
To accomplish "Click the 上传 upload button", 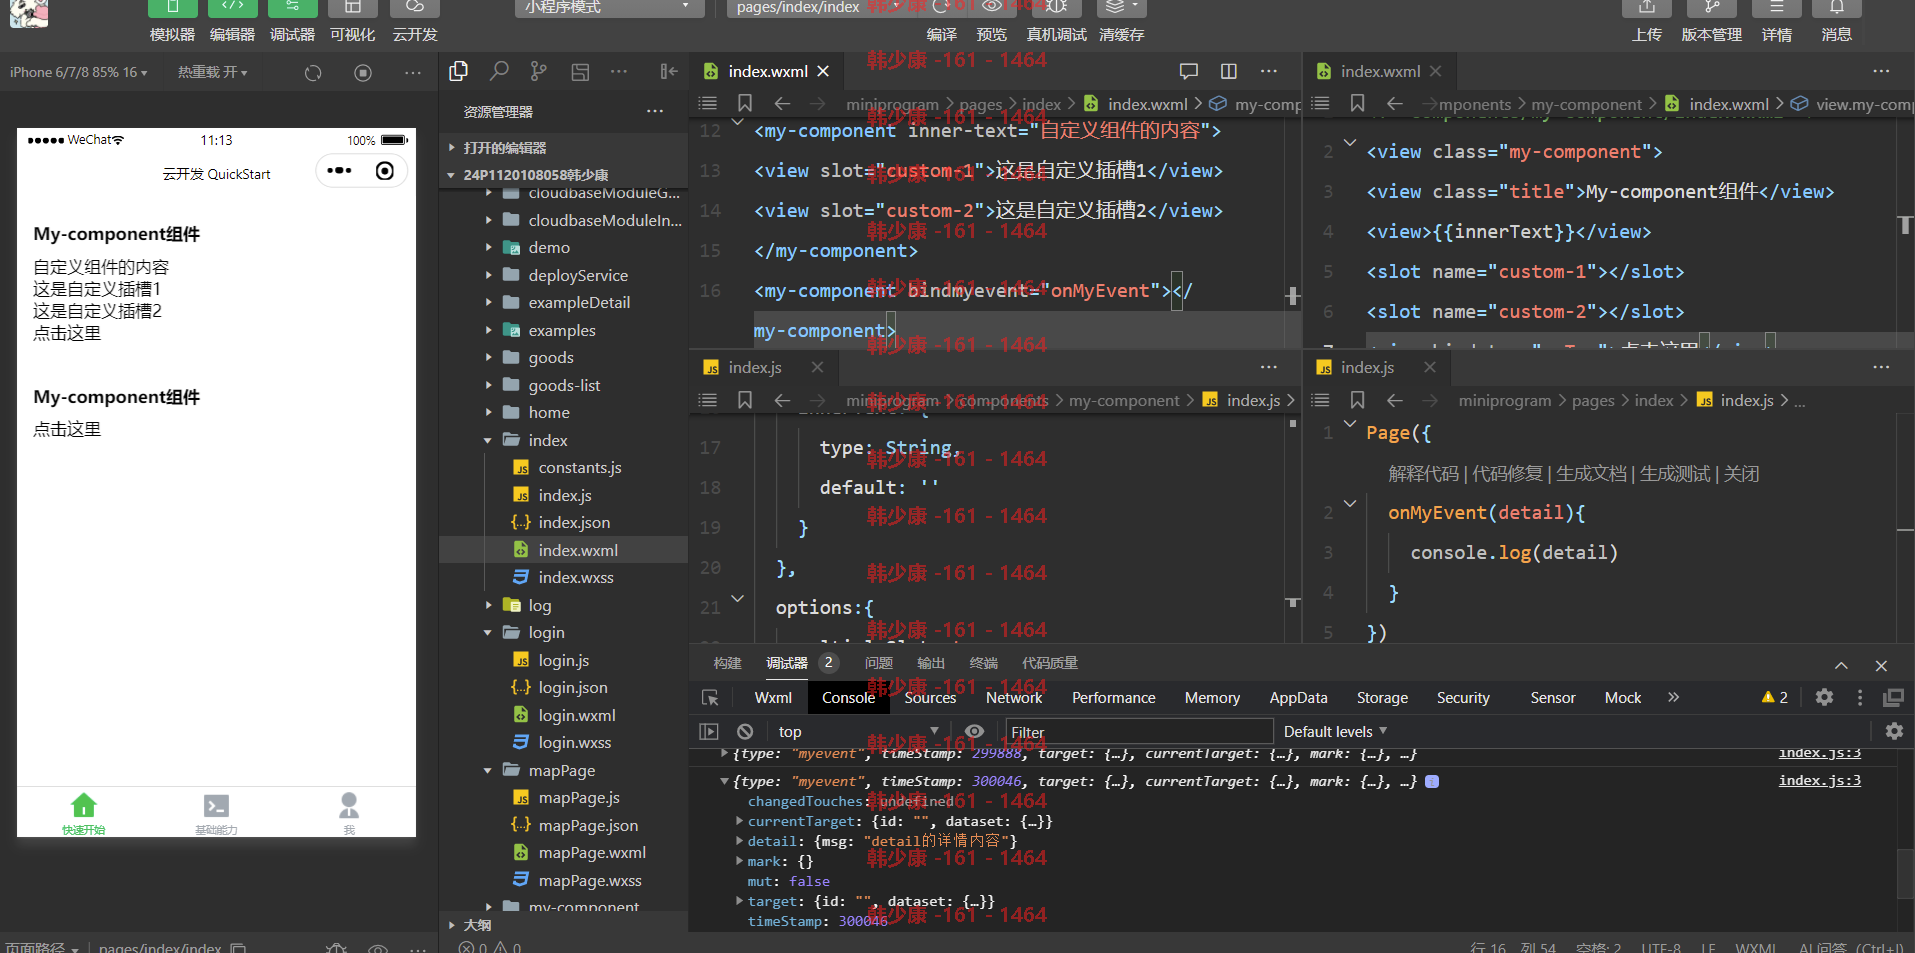I will click(x=1647, y=22).
